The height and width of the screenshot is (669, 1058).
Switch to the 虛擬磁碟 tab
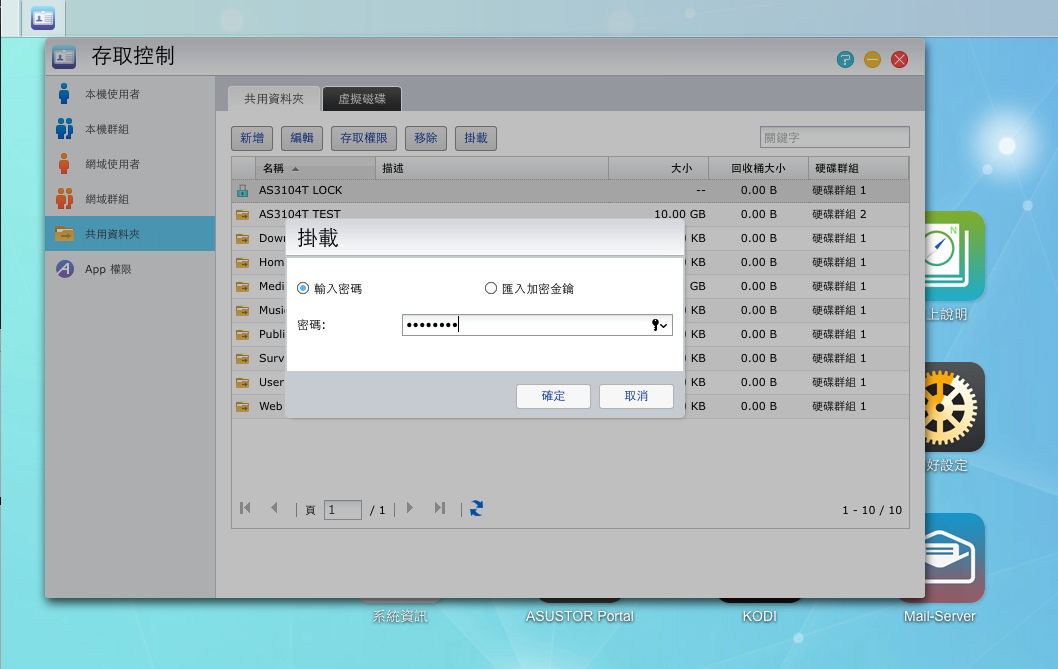[362, 99]
